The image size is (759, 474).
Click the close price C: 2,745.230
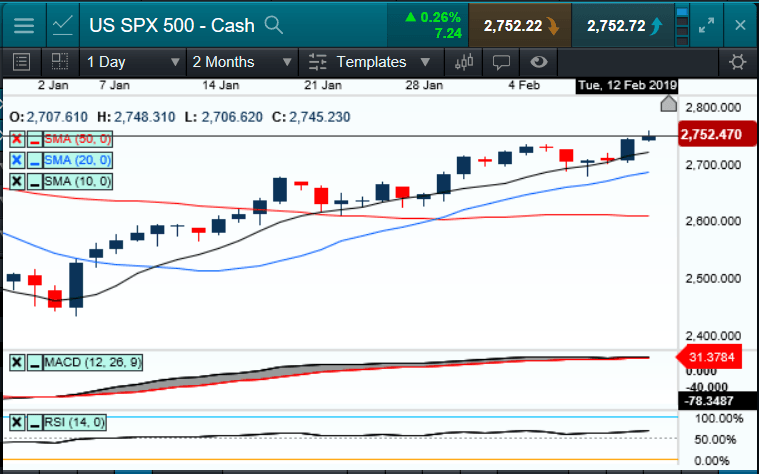[311, 117]
